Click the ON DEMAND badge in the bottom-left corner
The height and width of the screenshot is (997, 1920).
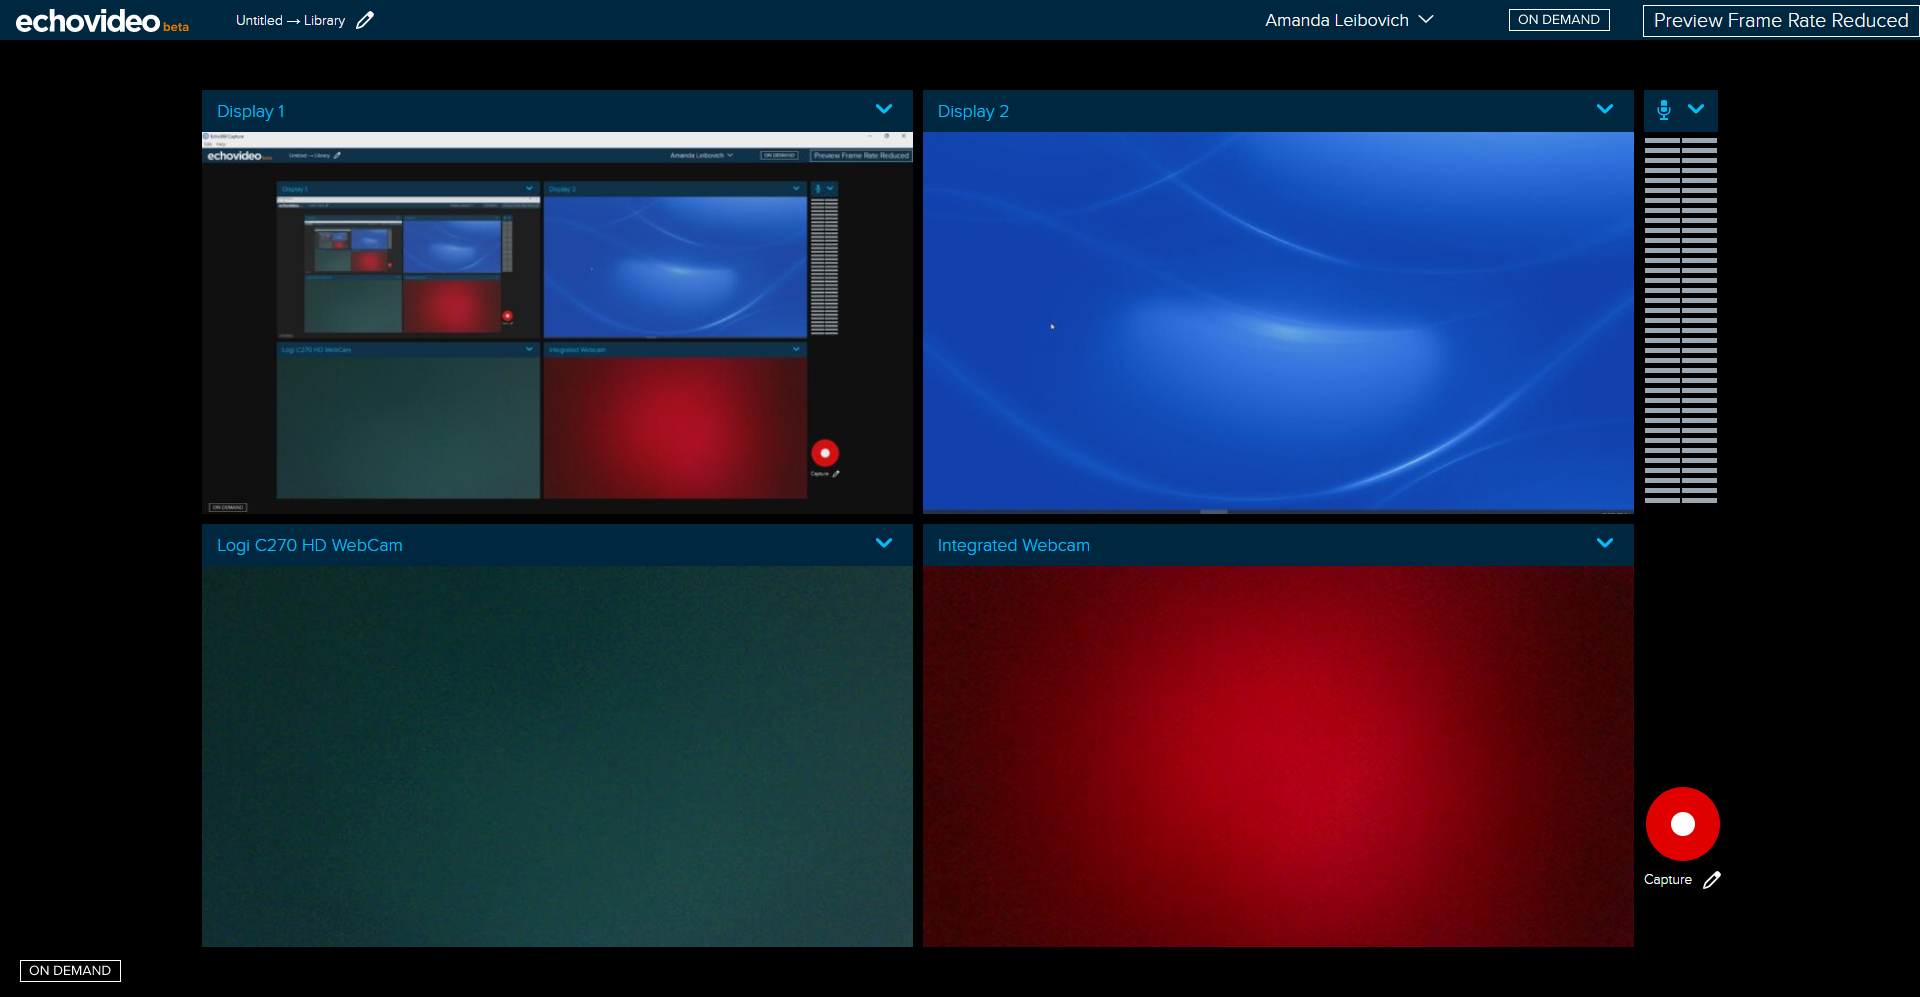[70, 971]
